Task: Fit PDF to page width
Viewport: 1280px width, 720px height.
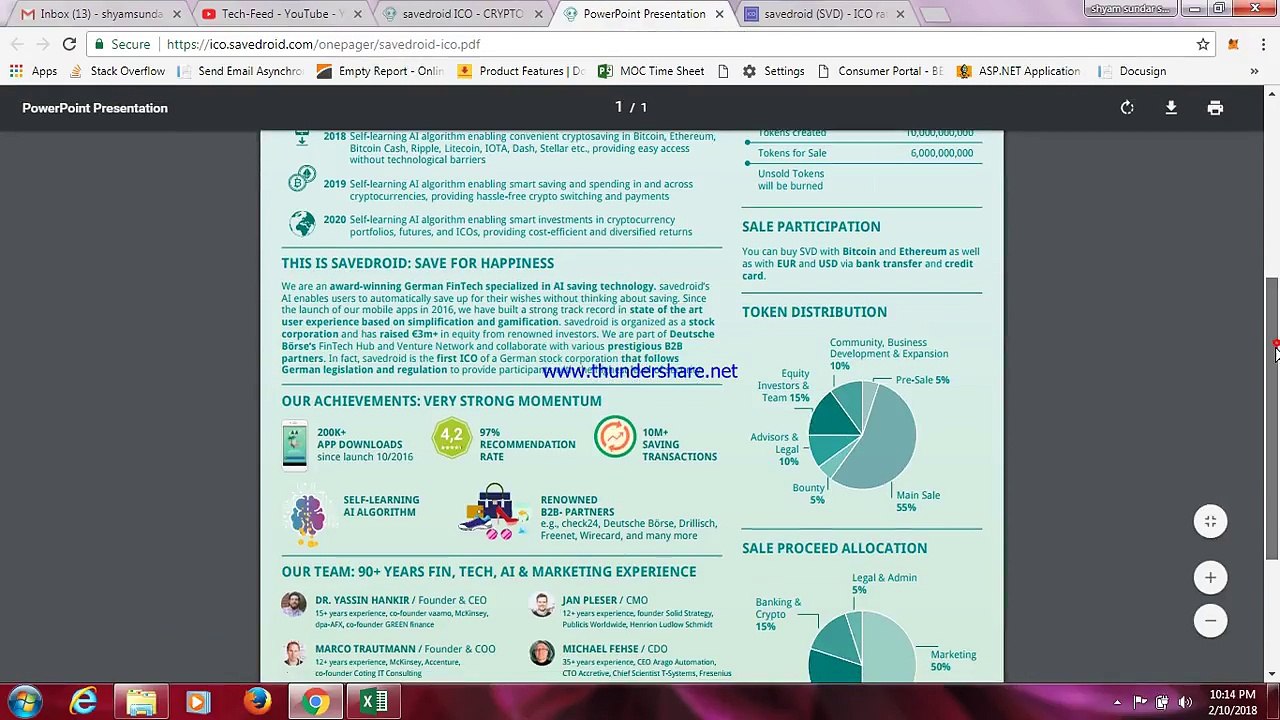Action: (x=1210, y=521)
